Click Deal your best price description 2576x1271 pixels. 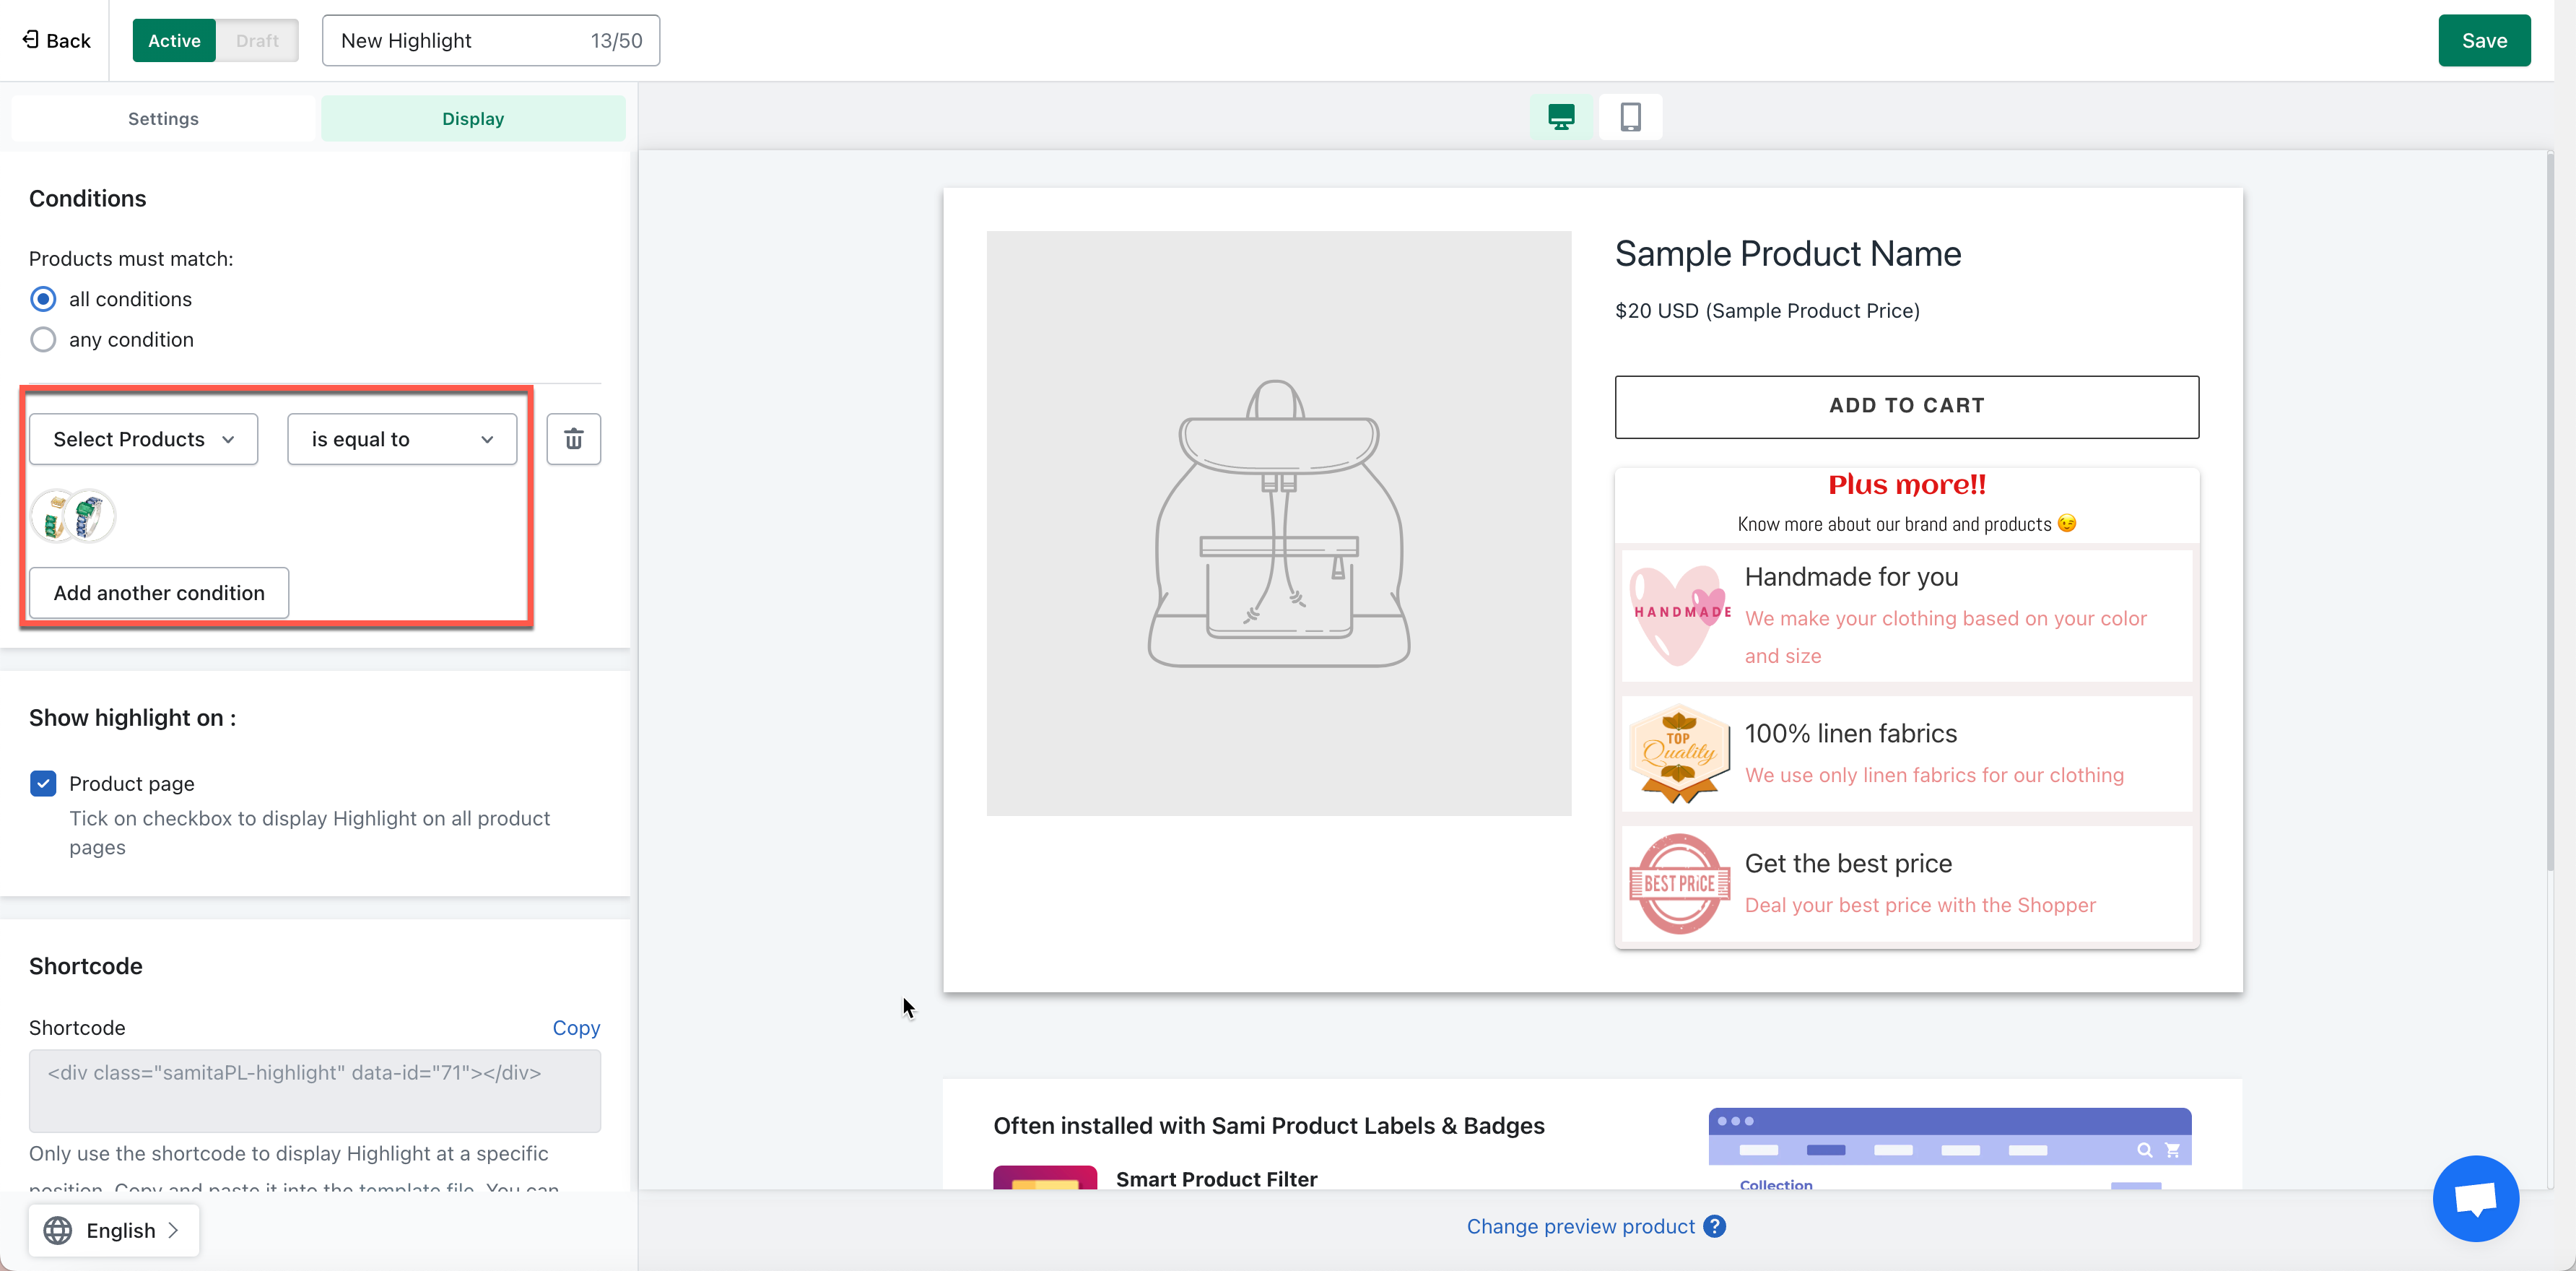tap(1920, 905)
